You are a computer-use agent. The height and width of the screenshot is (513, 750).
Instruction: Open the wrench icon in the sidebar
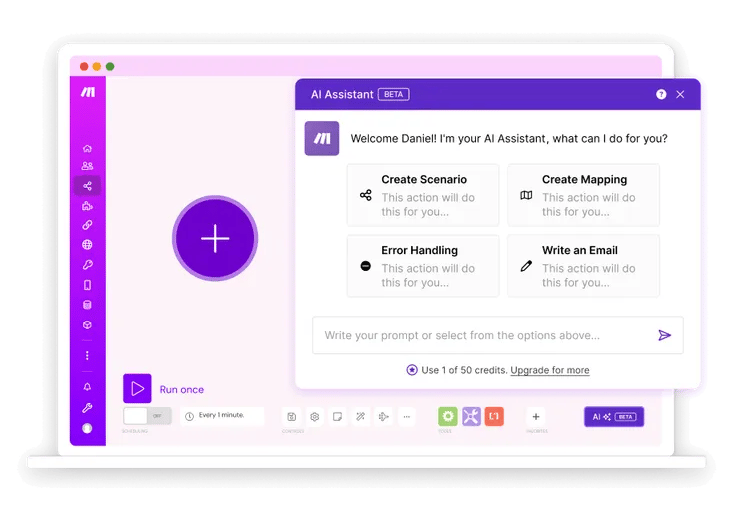[87, 407]
